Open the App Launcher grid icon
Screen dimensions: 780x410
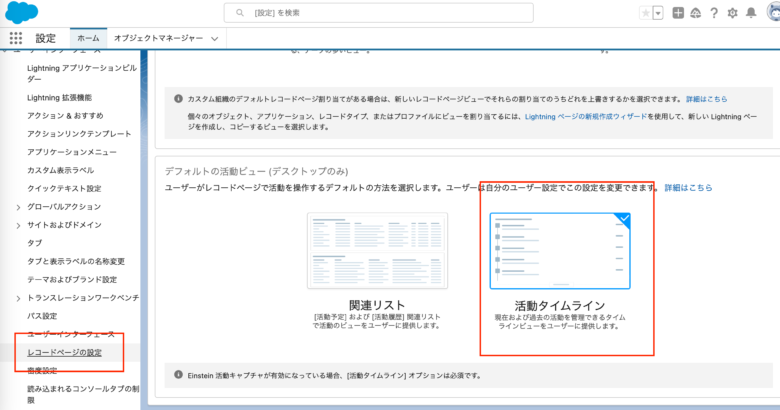16,38
